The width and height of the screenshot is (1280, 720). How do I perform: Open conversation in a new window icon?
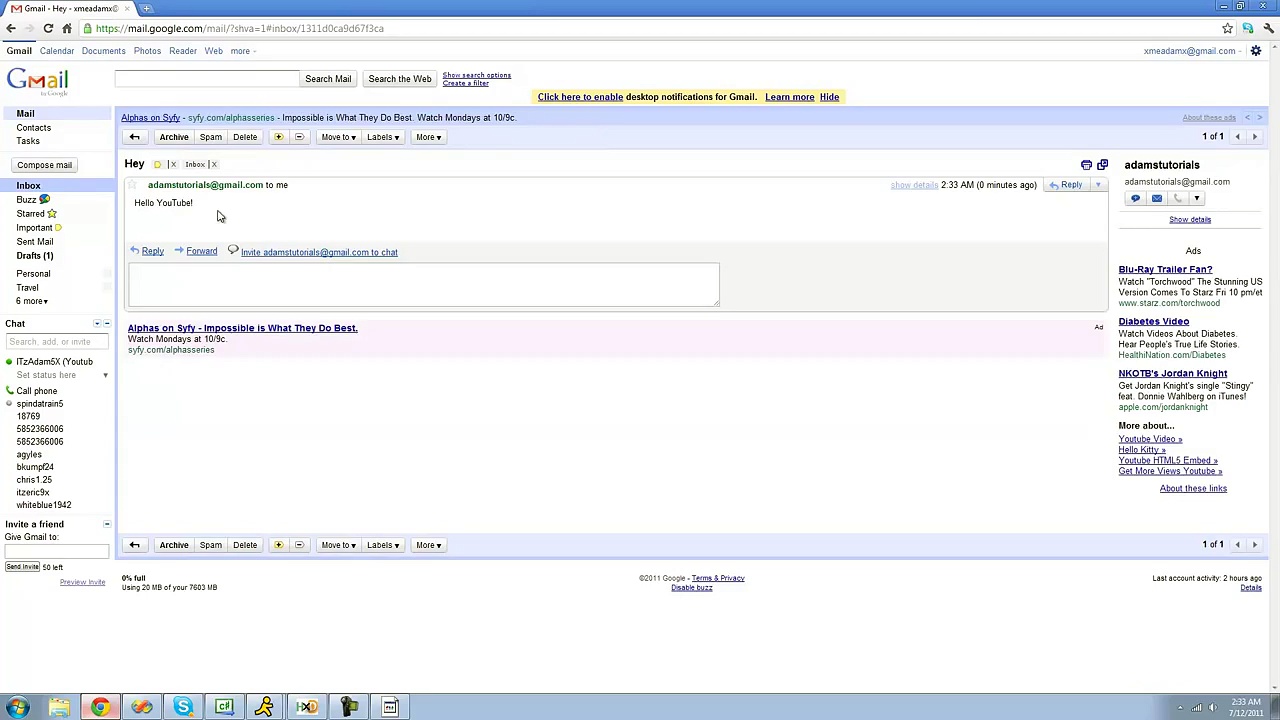(x=1102, y=165)
